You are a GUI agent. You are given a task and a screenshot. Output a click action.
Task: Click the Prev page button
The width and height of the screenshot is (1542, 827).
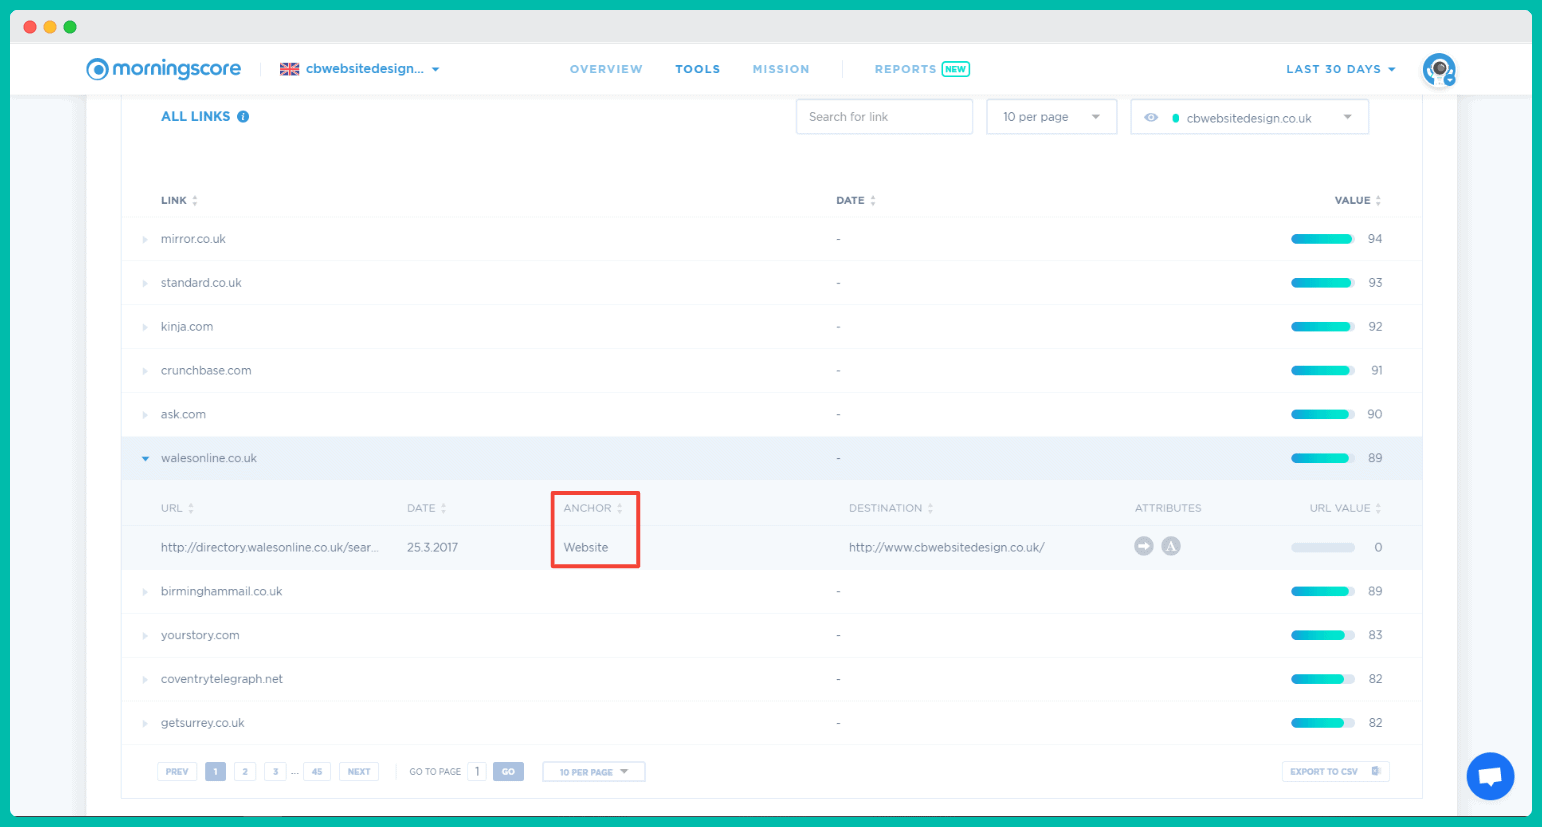tap(177, 772)
